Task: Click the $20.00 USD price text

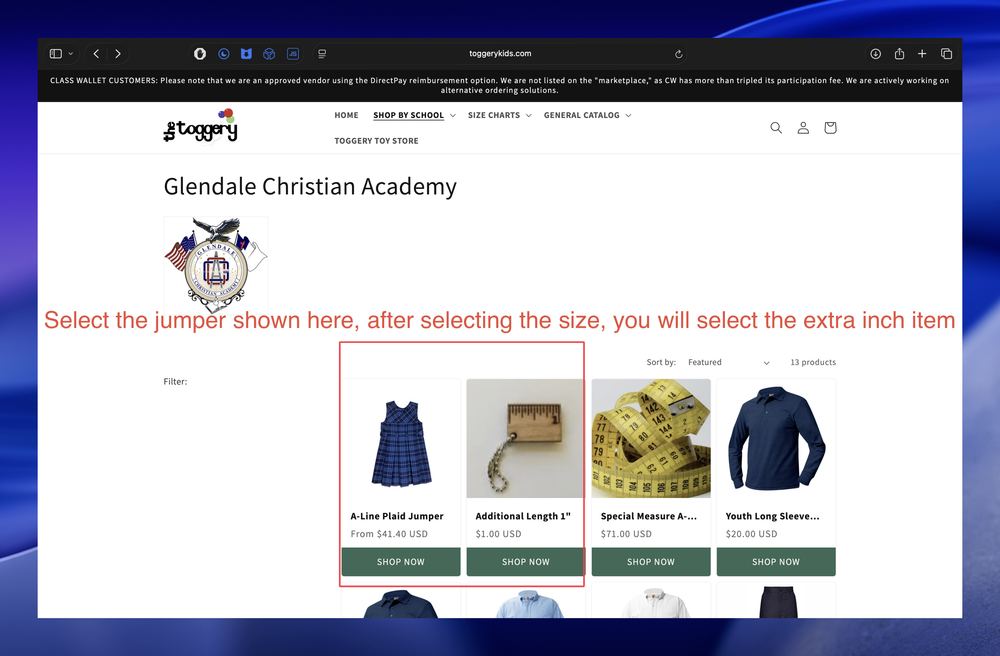Action: coord(751,534)
